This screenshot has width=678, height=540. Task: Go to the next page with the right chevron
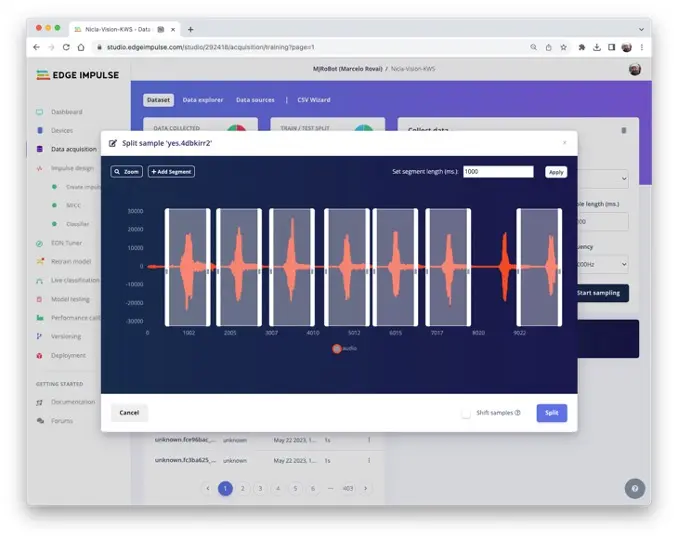(366, 488)
